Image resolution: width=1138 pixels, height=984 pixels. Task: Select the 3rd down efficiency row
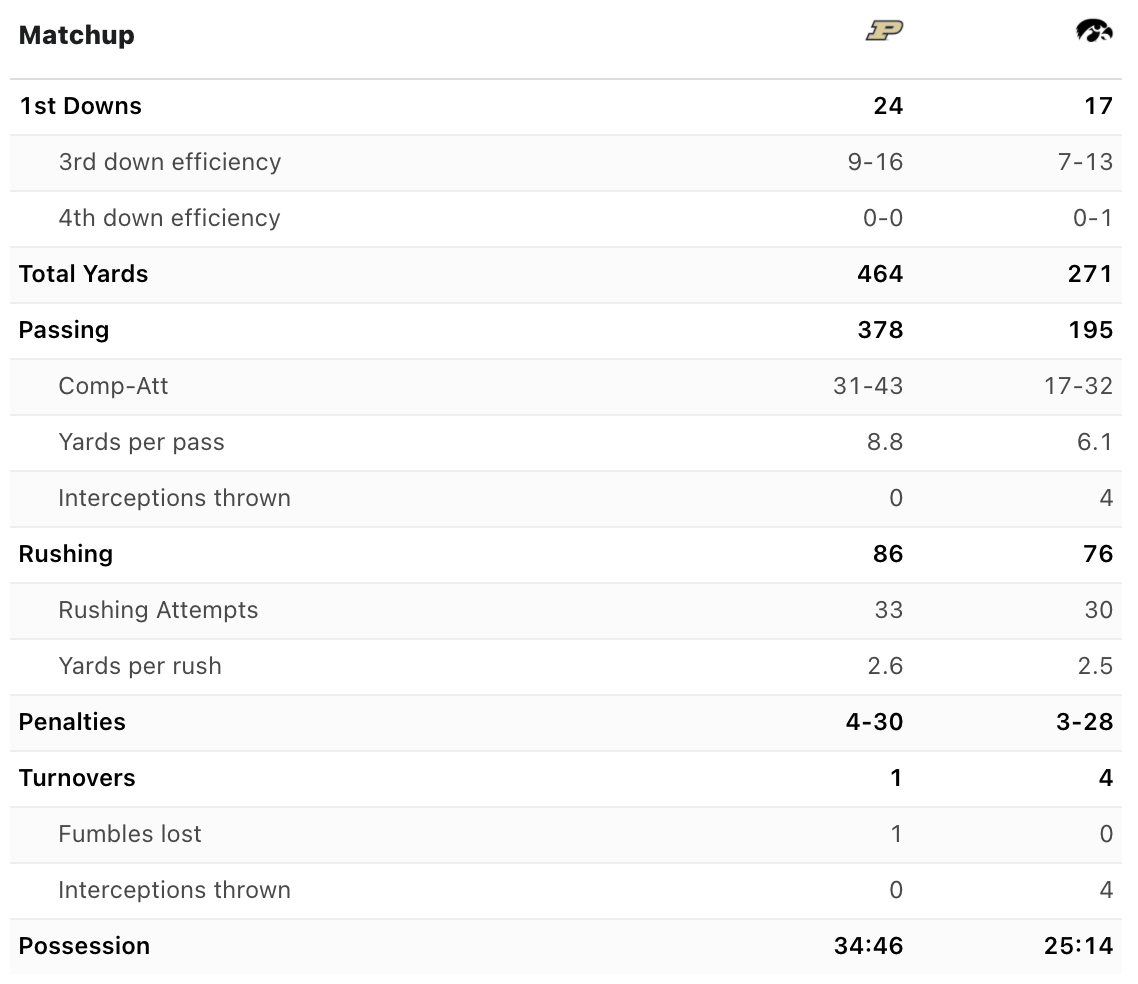(566, 163)
